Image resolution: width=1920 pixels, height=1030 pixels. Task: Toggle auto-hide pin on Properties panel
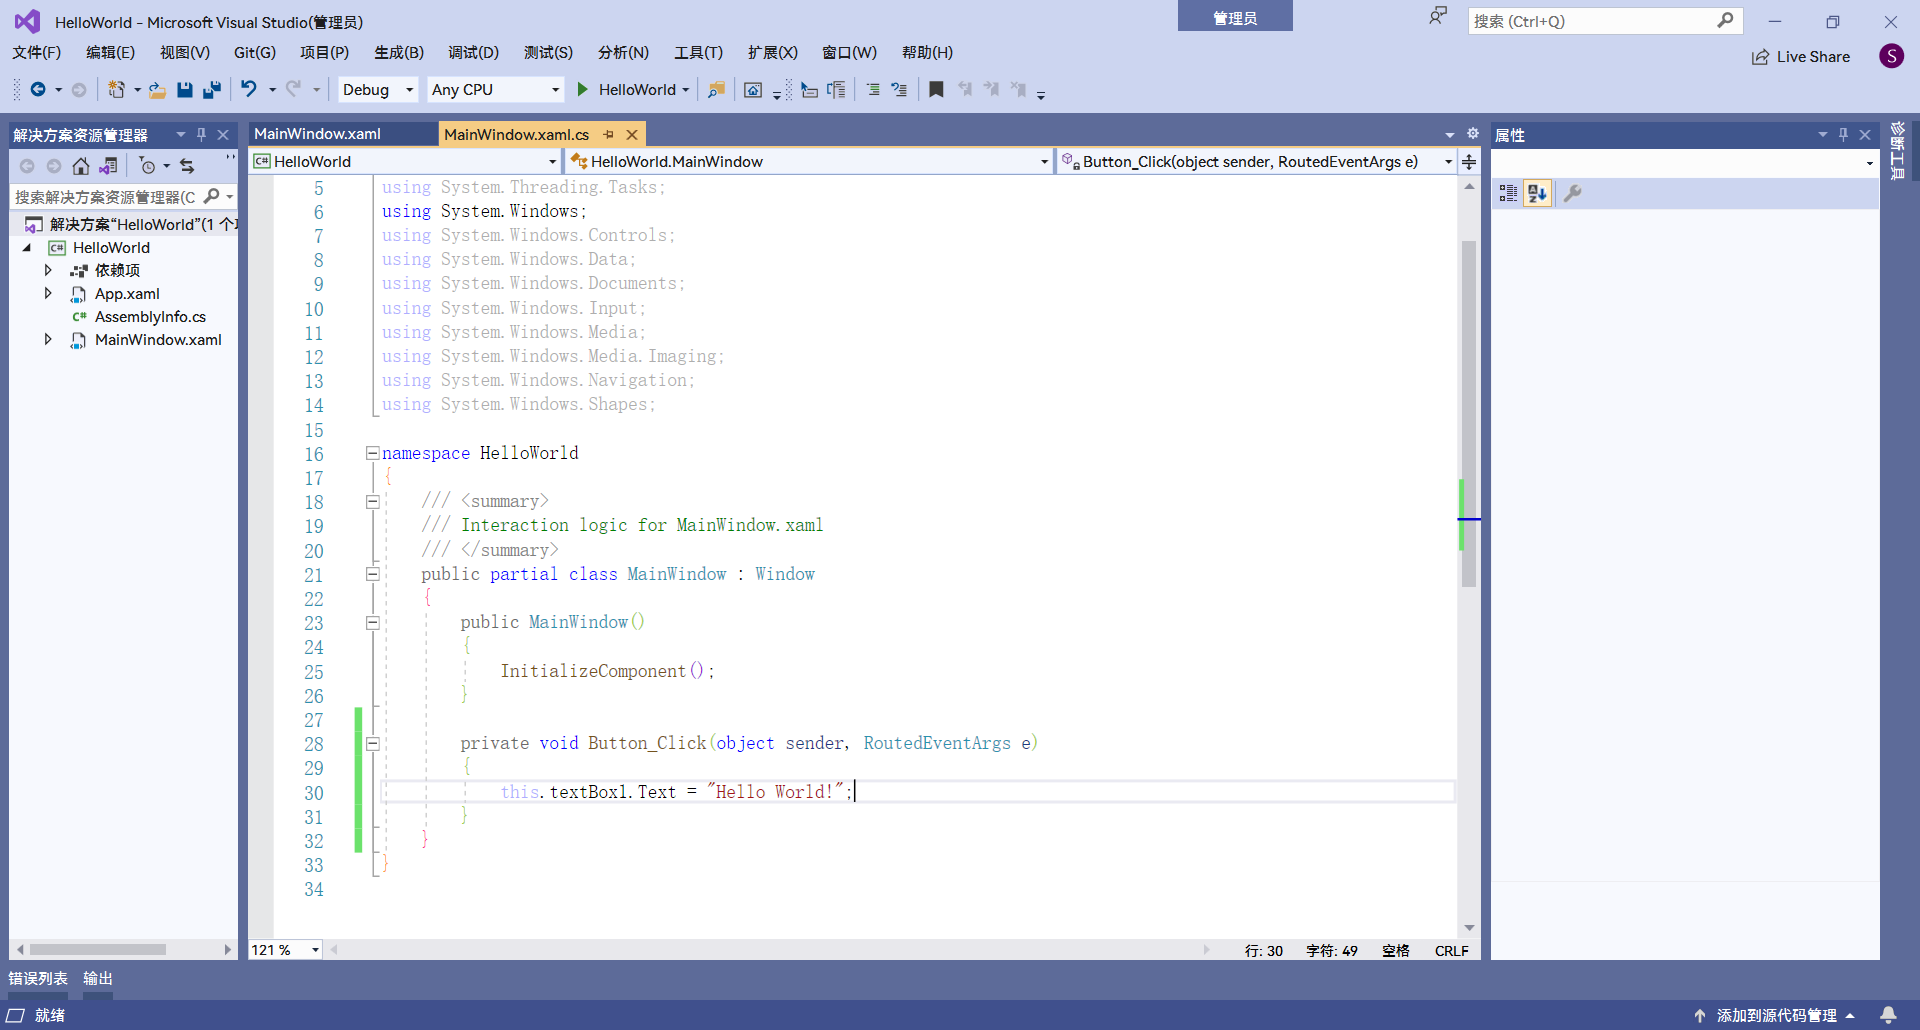point(1843,134)
